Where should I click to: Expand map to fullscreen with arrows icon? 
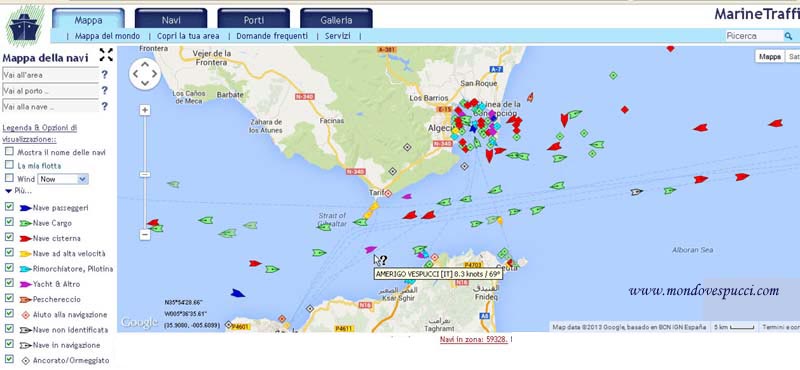point(106,55)
